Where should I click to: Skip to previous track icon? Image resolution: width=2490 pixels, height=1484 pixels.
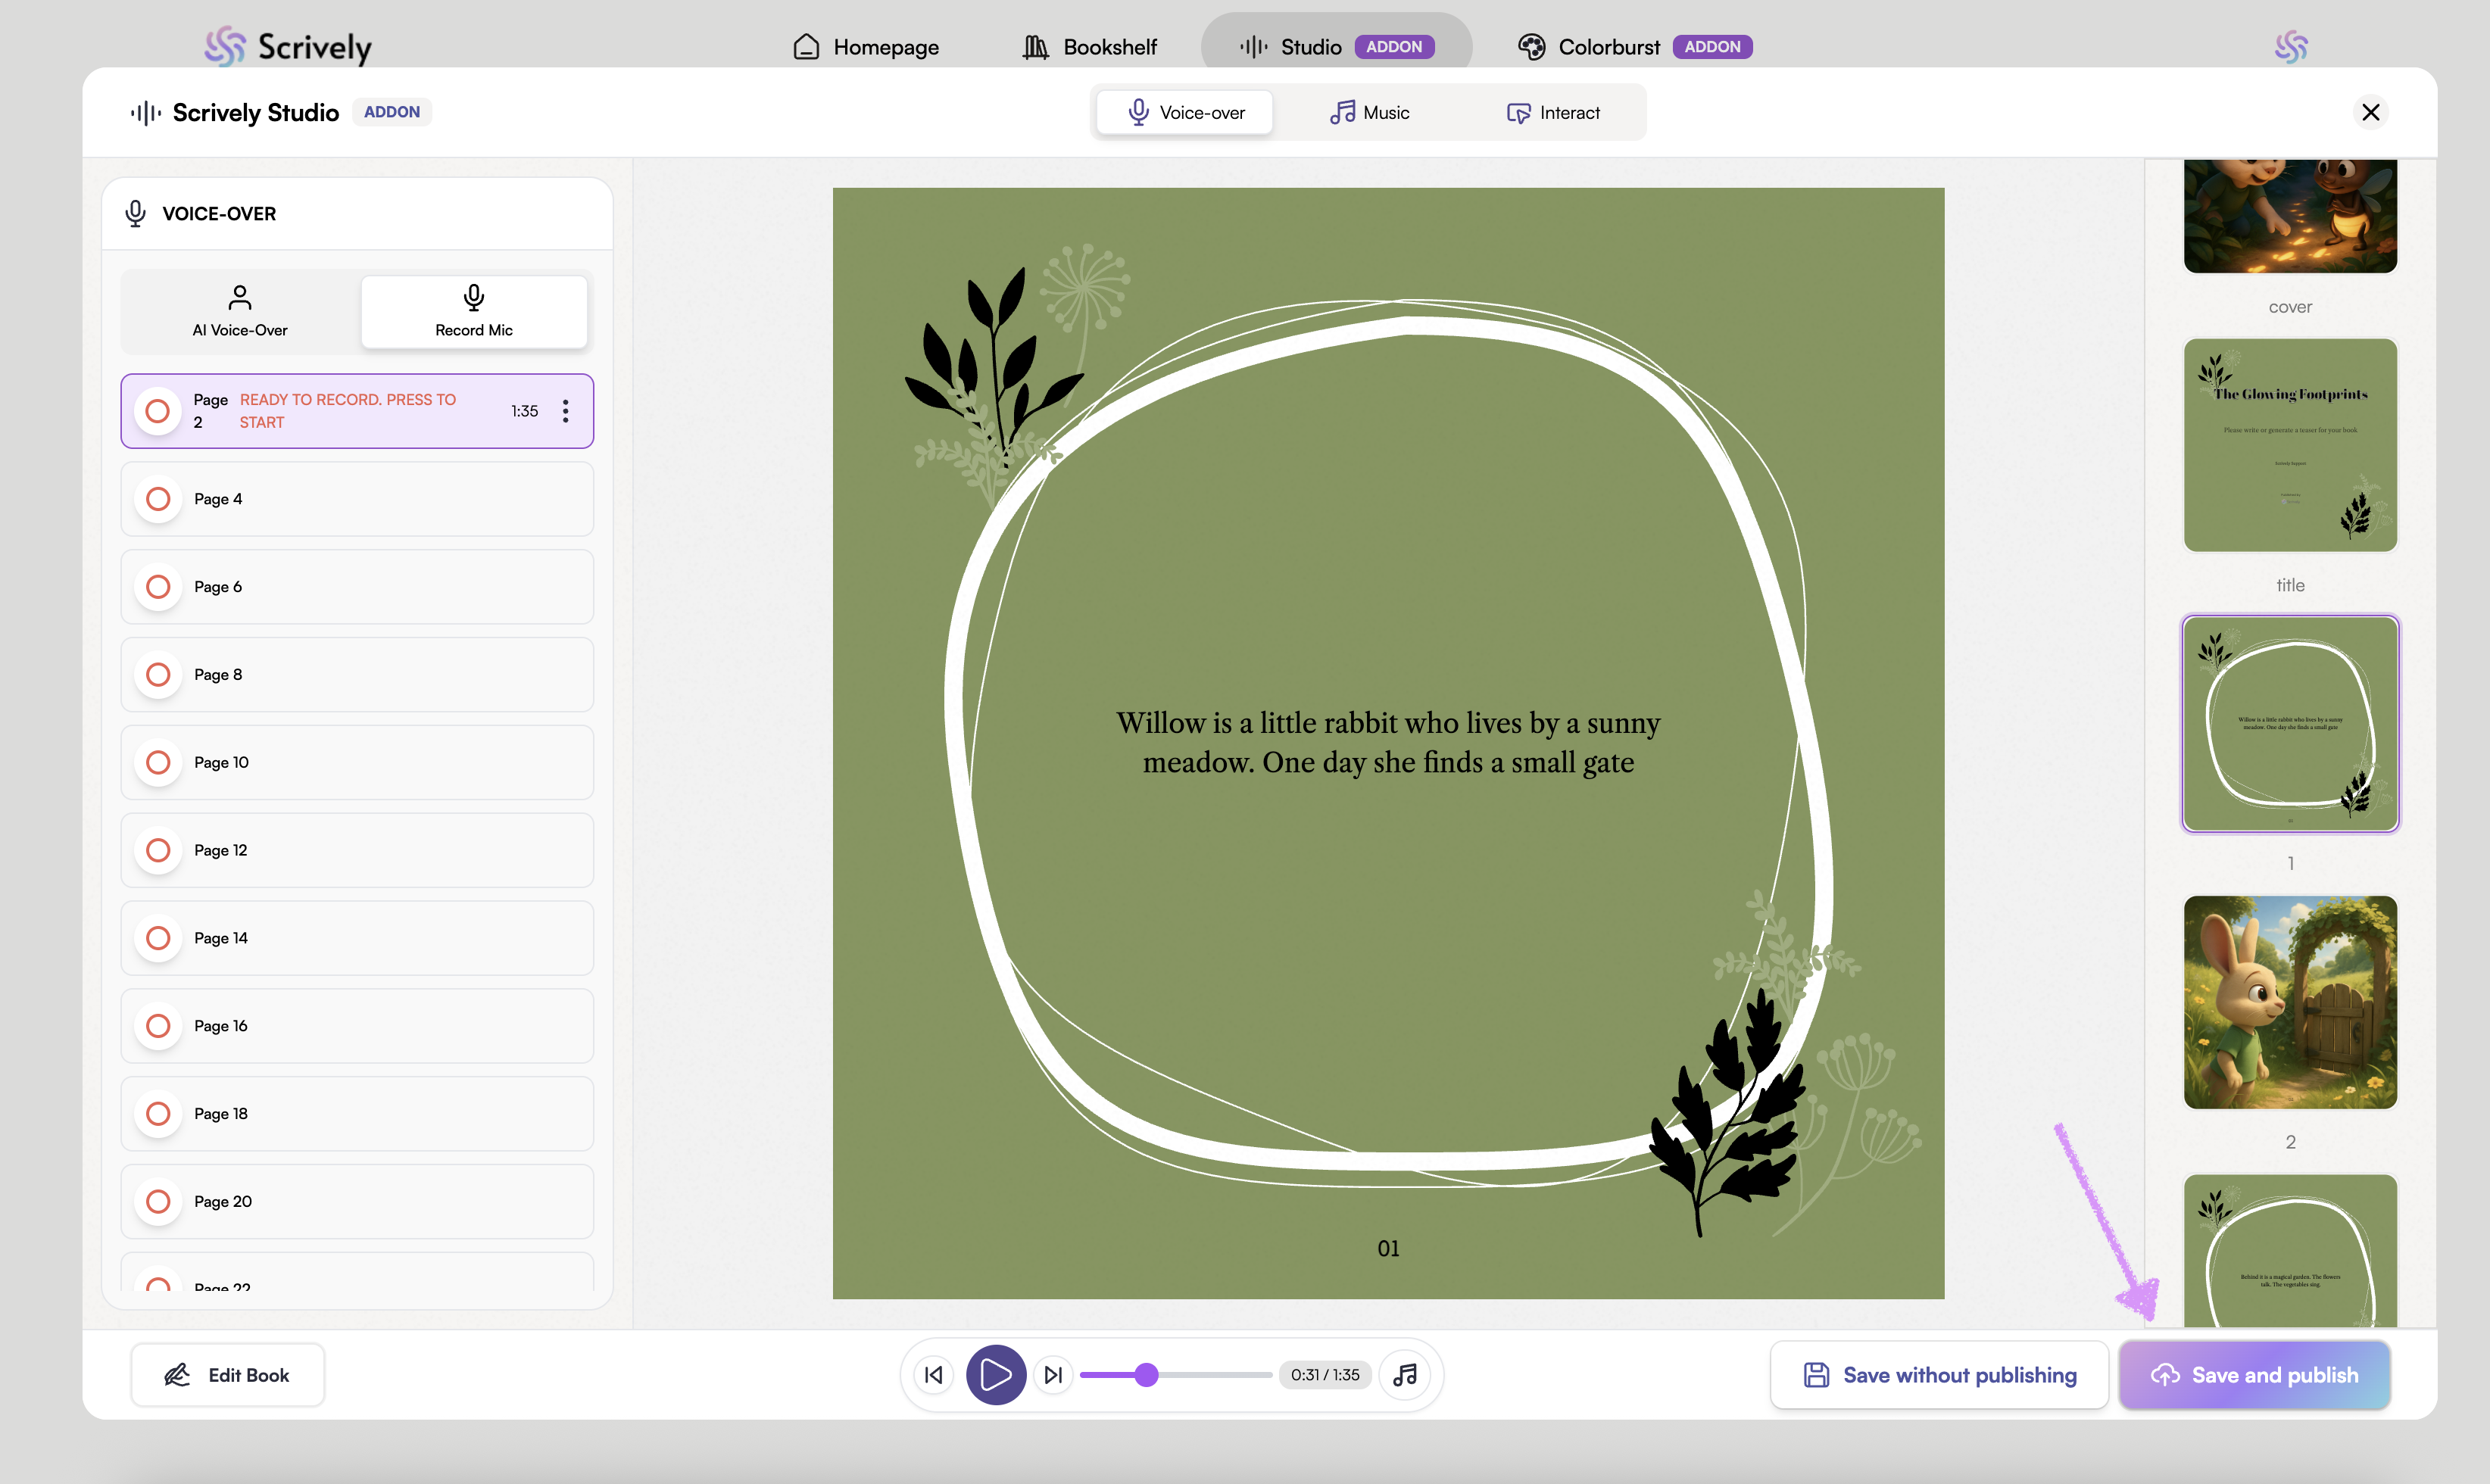(933, 1375)
